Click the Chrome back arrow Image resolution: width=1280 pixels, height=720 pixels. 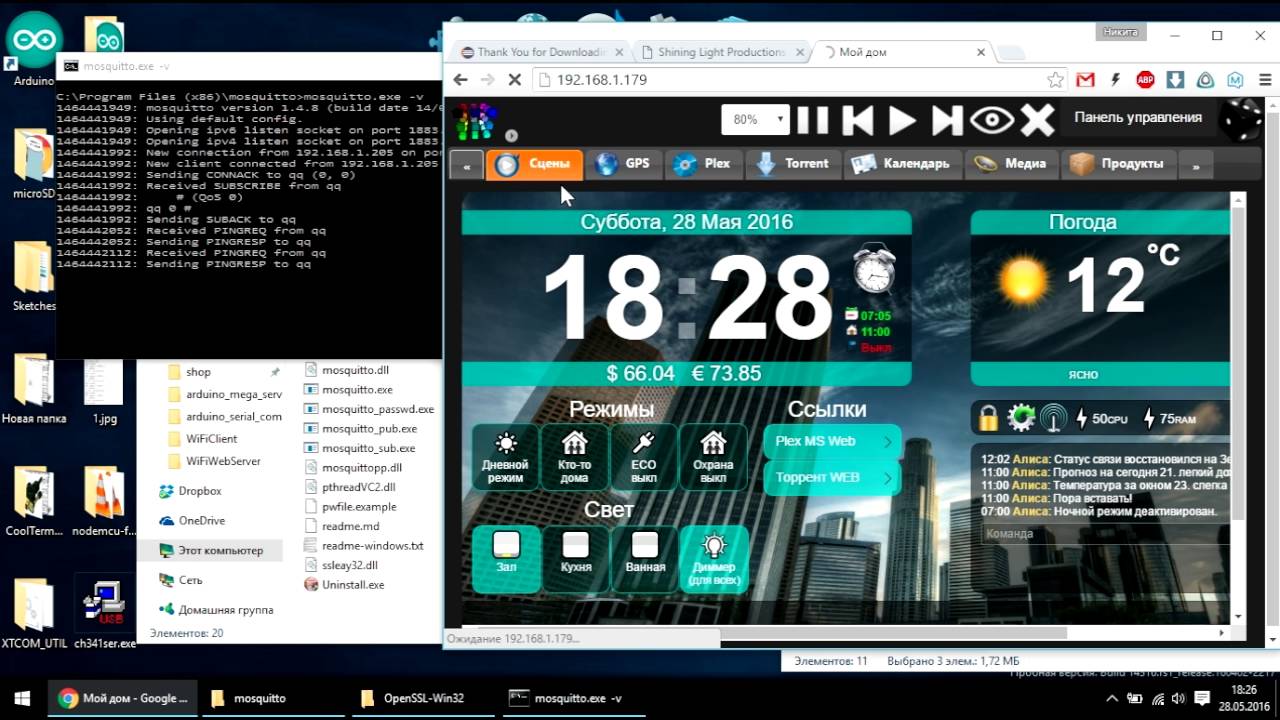point(460,80)
